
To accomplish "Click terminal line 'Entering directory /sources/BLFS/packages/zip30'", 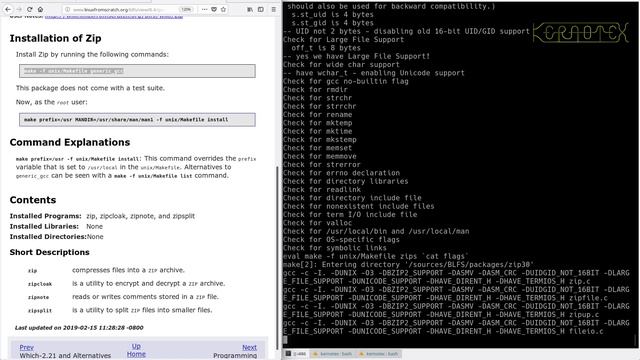I will 409,264.
